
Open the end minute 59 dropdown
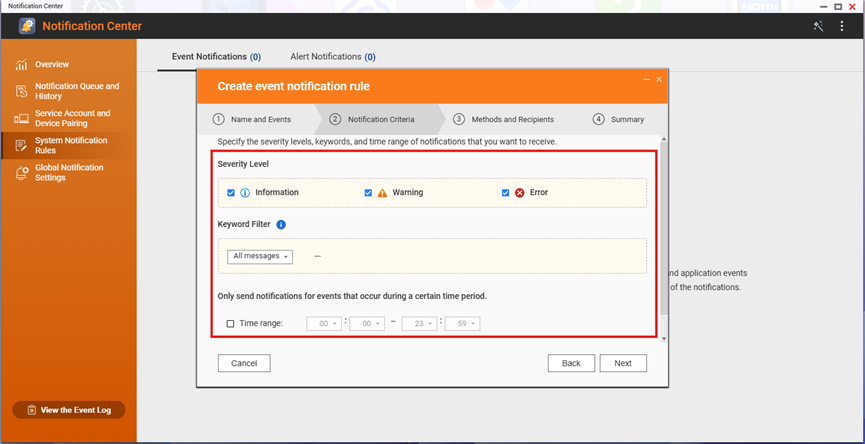click(462, 324)
